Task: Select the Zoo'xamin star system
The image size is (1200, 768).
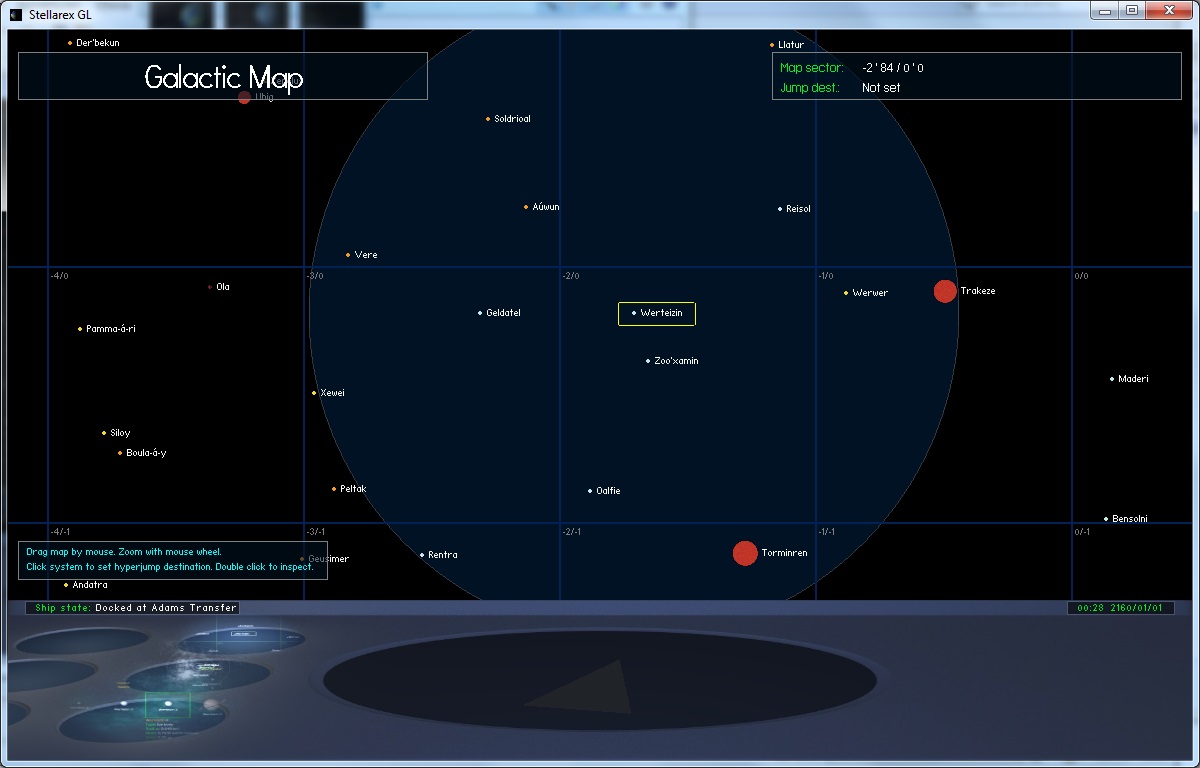Action: [648, 361]
